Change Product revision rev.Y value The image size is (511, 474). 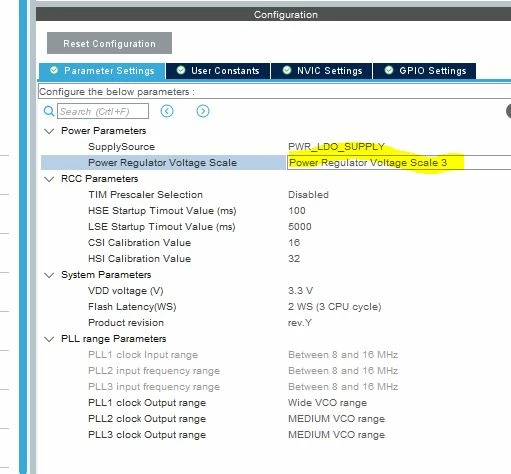[300, 323]
